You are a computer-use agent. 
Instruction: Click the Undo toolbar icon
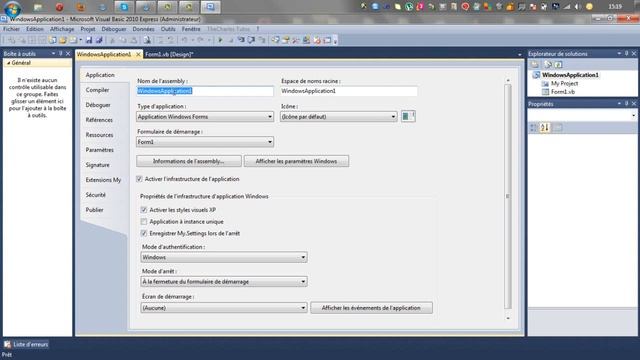(184, 40)
